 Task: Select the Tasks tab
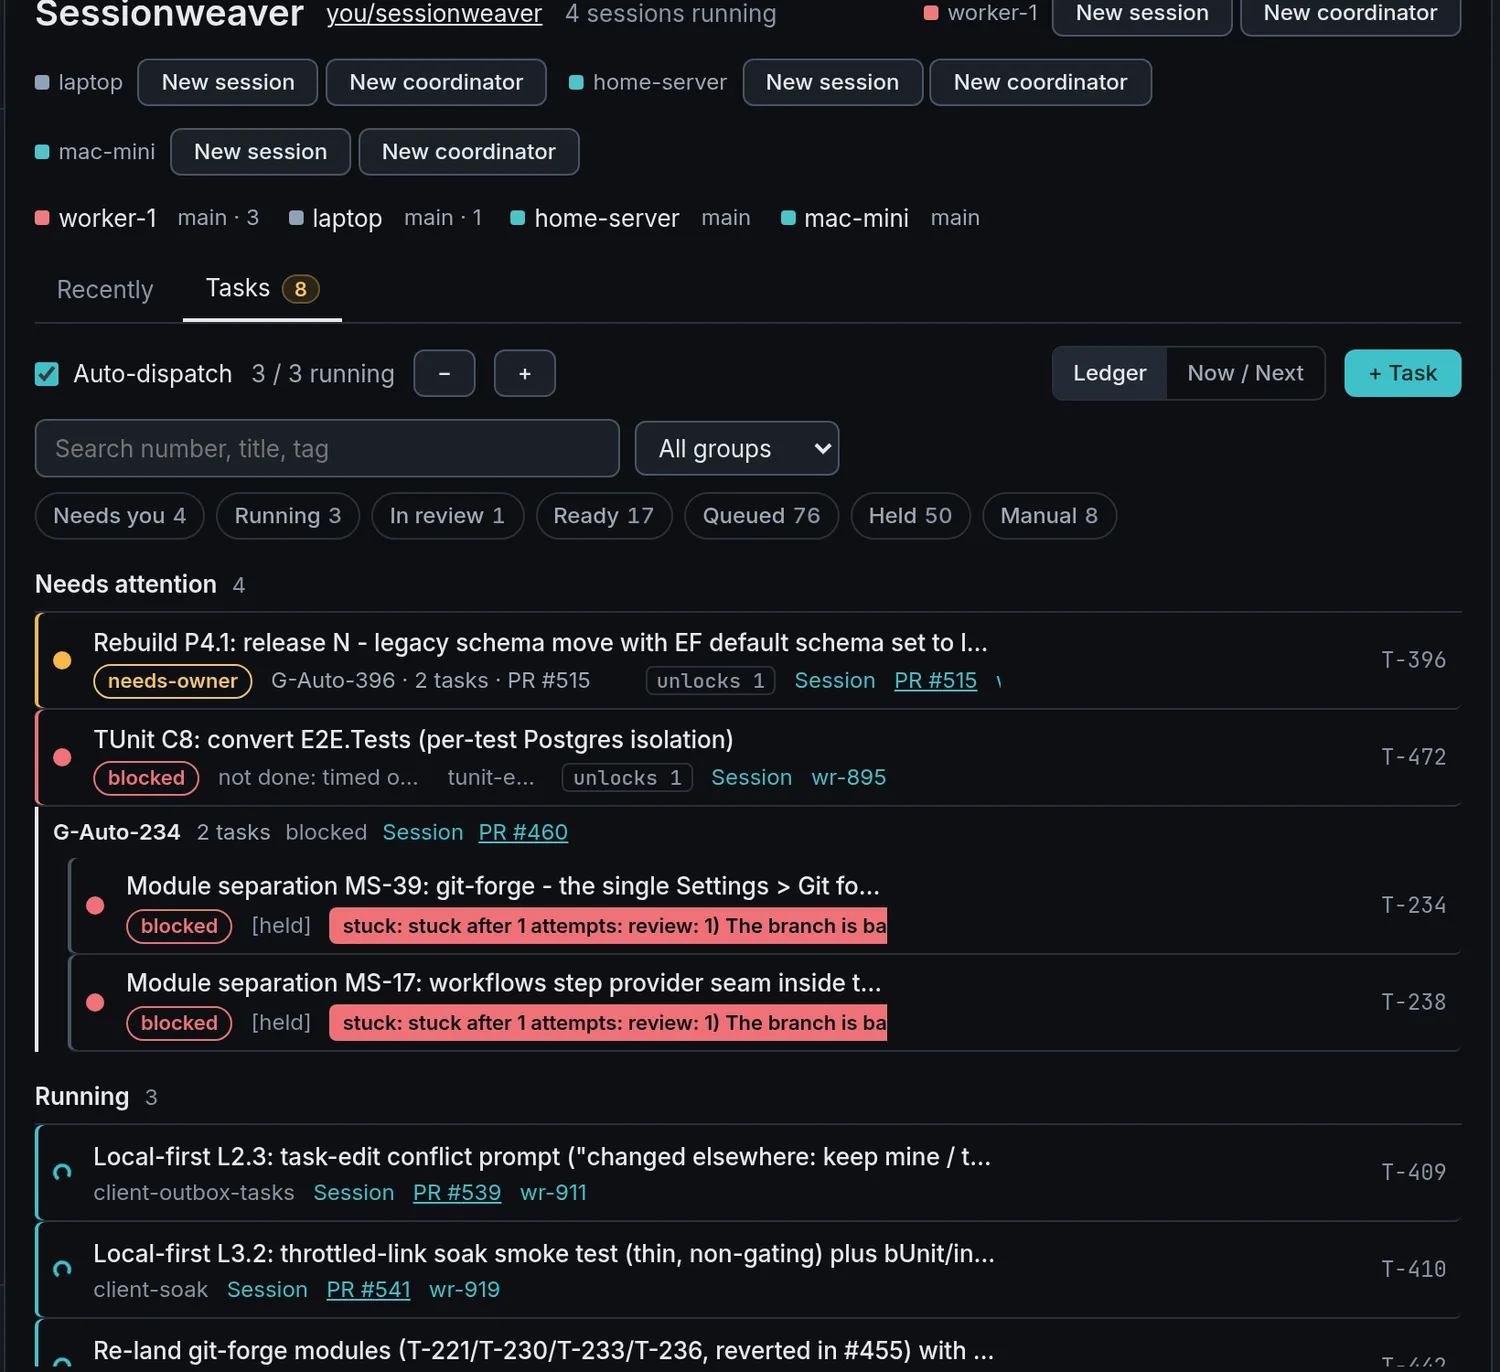[x=262, y=289]
